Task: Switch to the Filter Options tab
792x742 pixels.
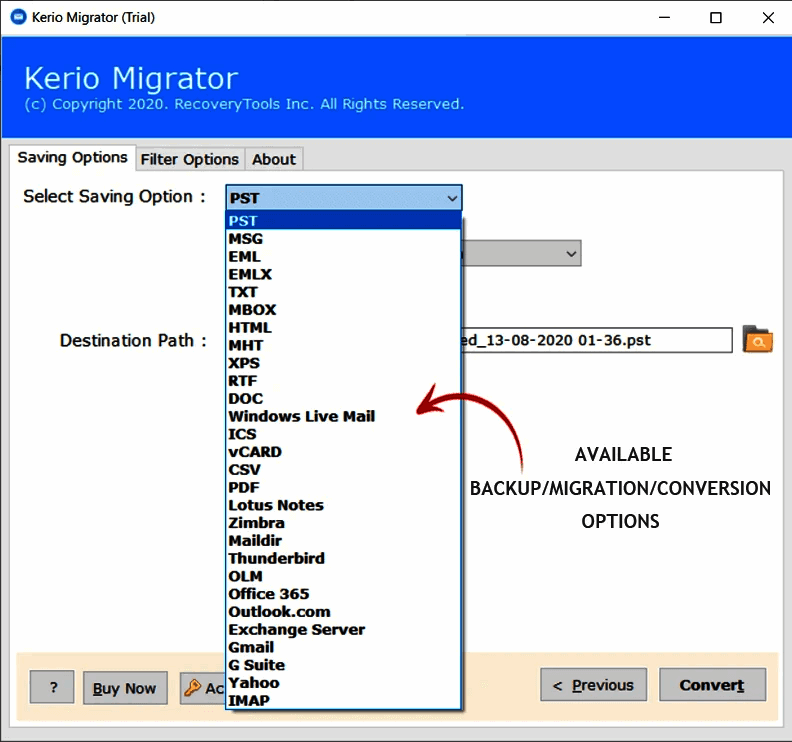Action: click(189, 159)
